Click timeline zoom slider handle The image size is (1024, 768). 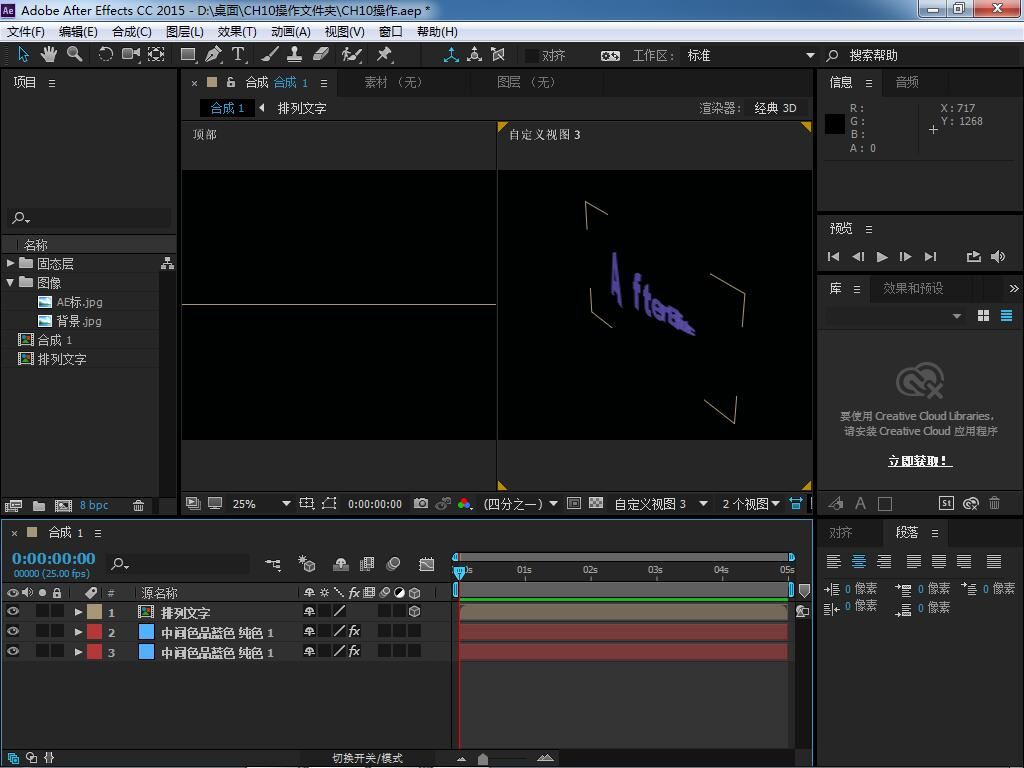point(483,759)
